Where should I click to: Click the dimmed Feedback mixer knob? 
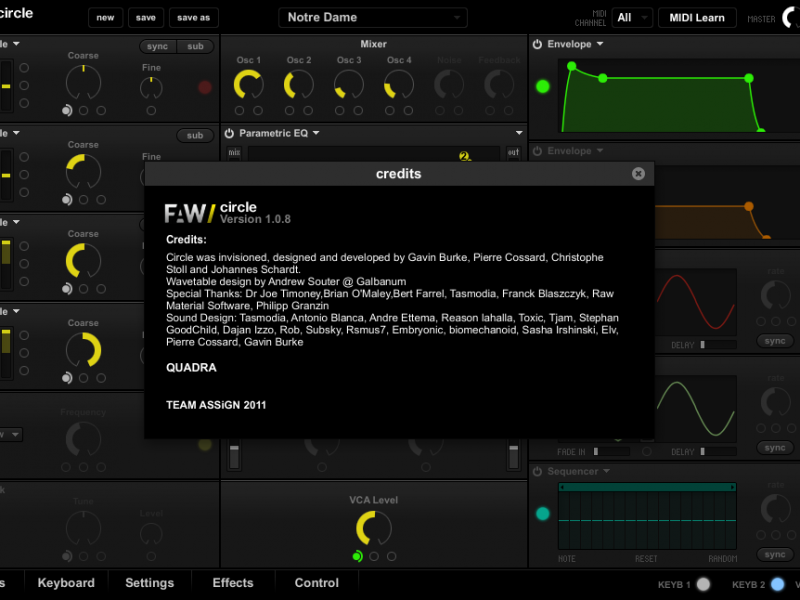(499, 85)
